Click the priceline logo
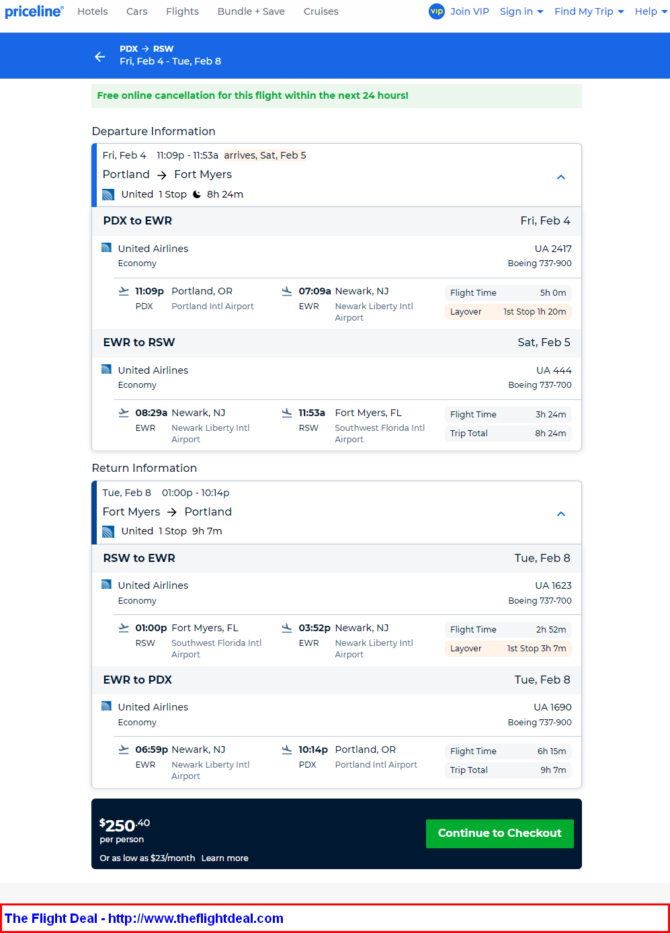 coord(34,11)
